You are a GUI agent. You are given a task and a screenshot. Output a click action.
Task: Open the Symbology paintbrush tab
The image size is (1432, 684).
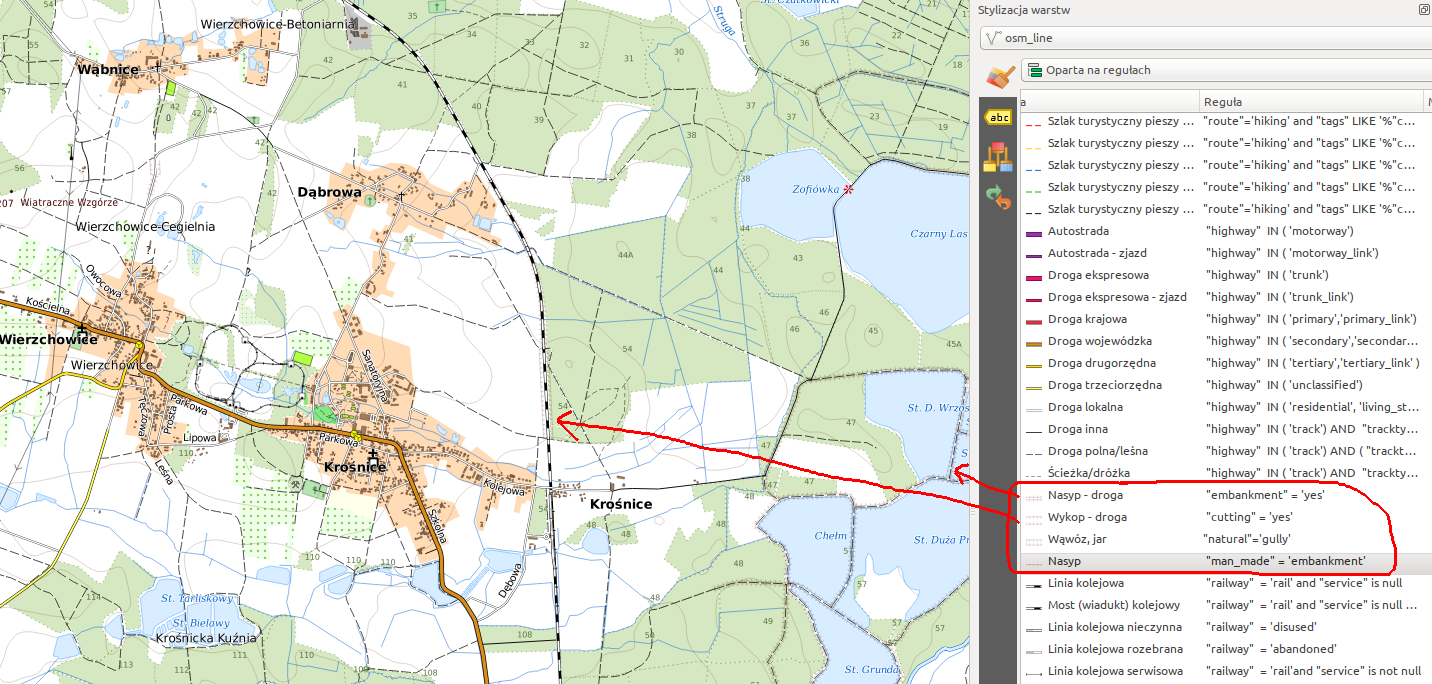tap(999, 76)
